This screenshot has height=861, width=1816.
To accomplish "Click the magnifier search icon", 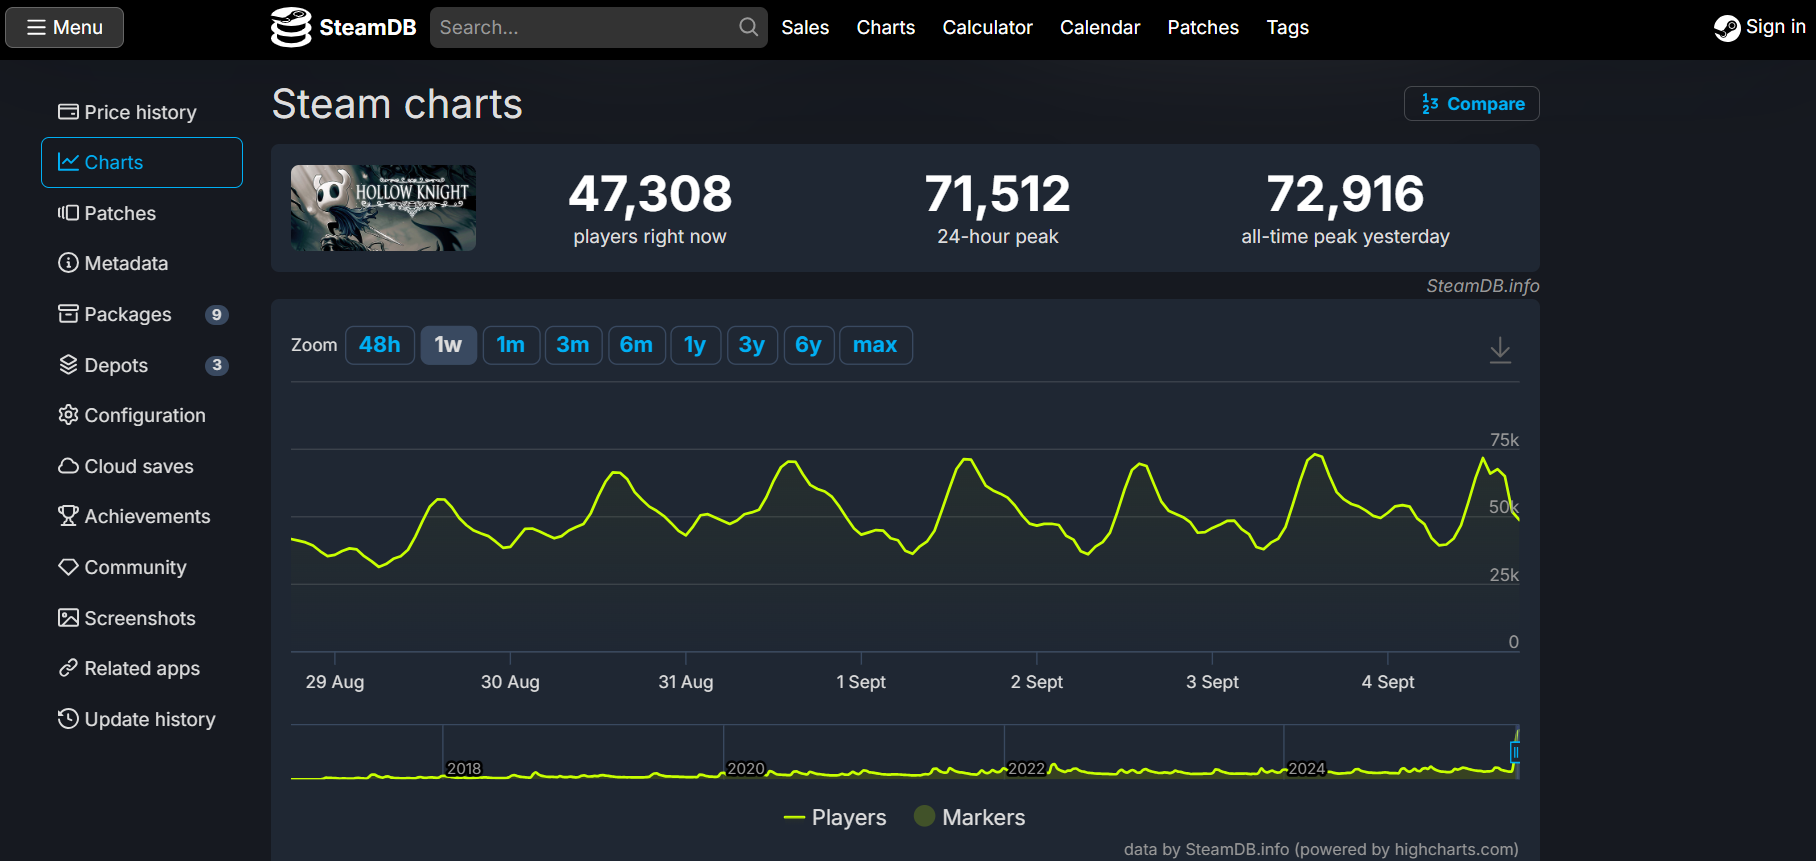I will 748,27.
